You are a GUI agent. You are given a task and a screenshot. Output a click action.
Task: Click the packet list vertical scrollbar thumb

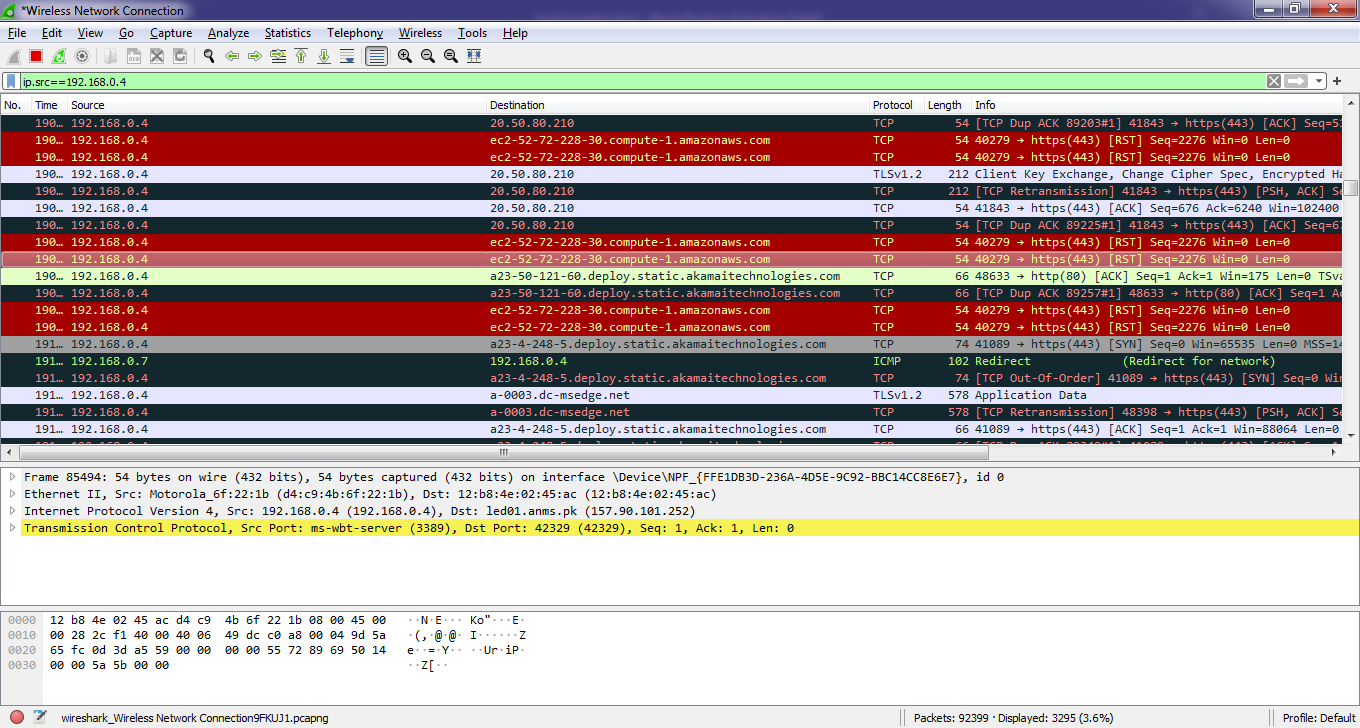[x=1351, y=188]
